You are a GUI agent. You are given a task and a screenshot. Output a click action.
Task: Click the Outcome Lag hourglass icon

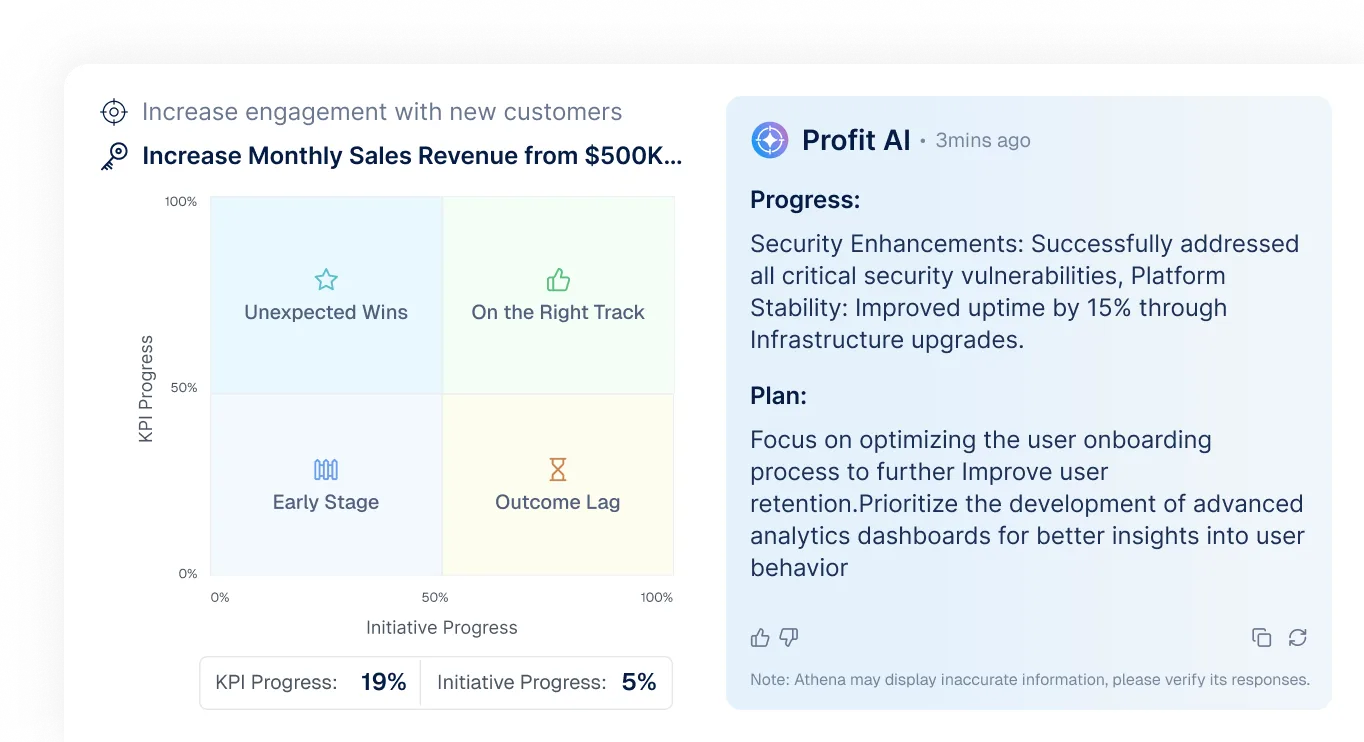point(558,470)
